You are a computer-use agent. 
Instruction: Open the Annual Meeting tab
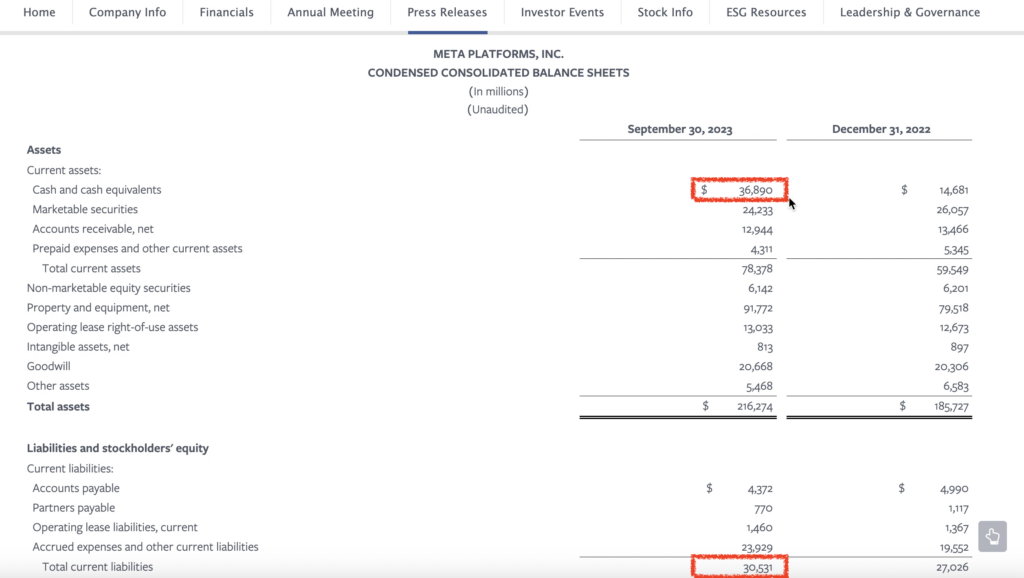point(330,12)
